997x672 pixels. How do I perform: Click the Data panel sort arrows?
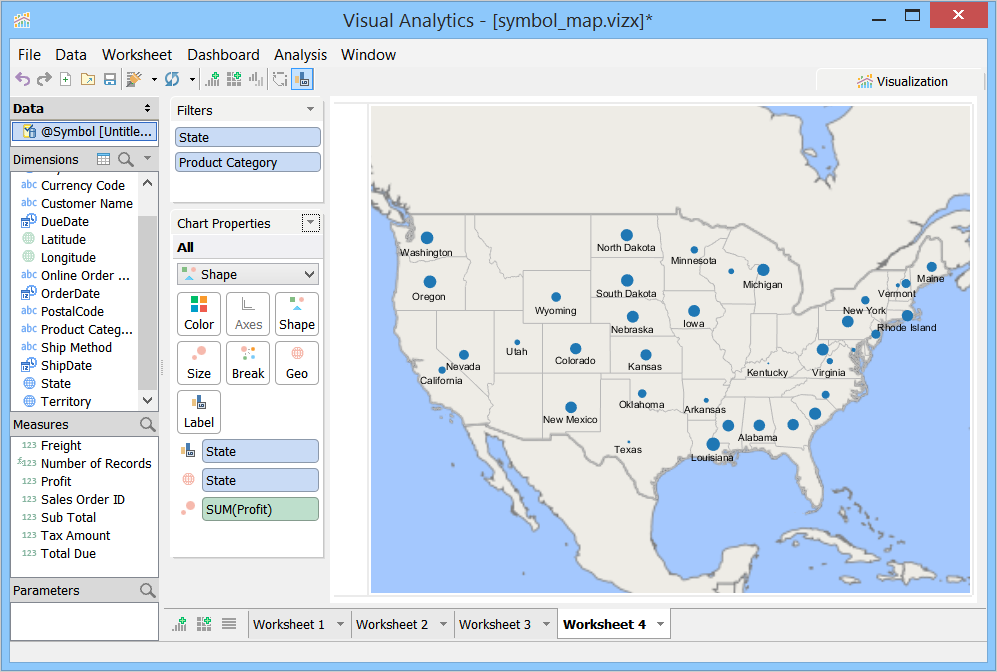tap(148, 108)
